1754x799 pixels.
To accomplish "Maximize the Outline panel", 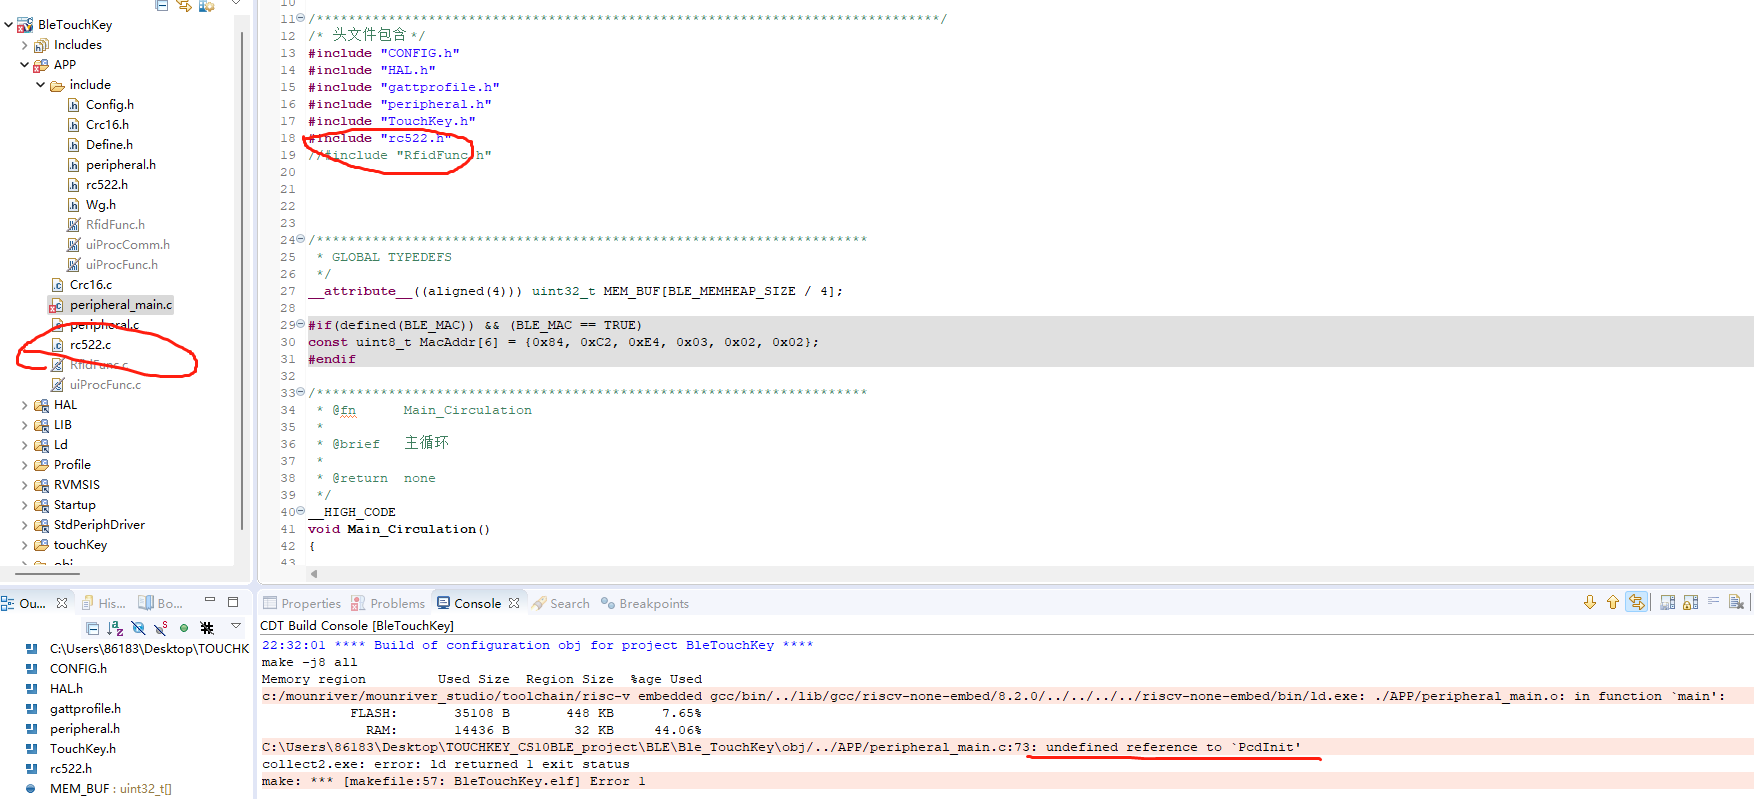I will pyautogui.click(x=233, y=602).
